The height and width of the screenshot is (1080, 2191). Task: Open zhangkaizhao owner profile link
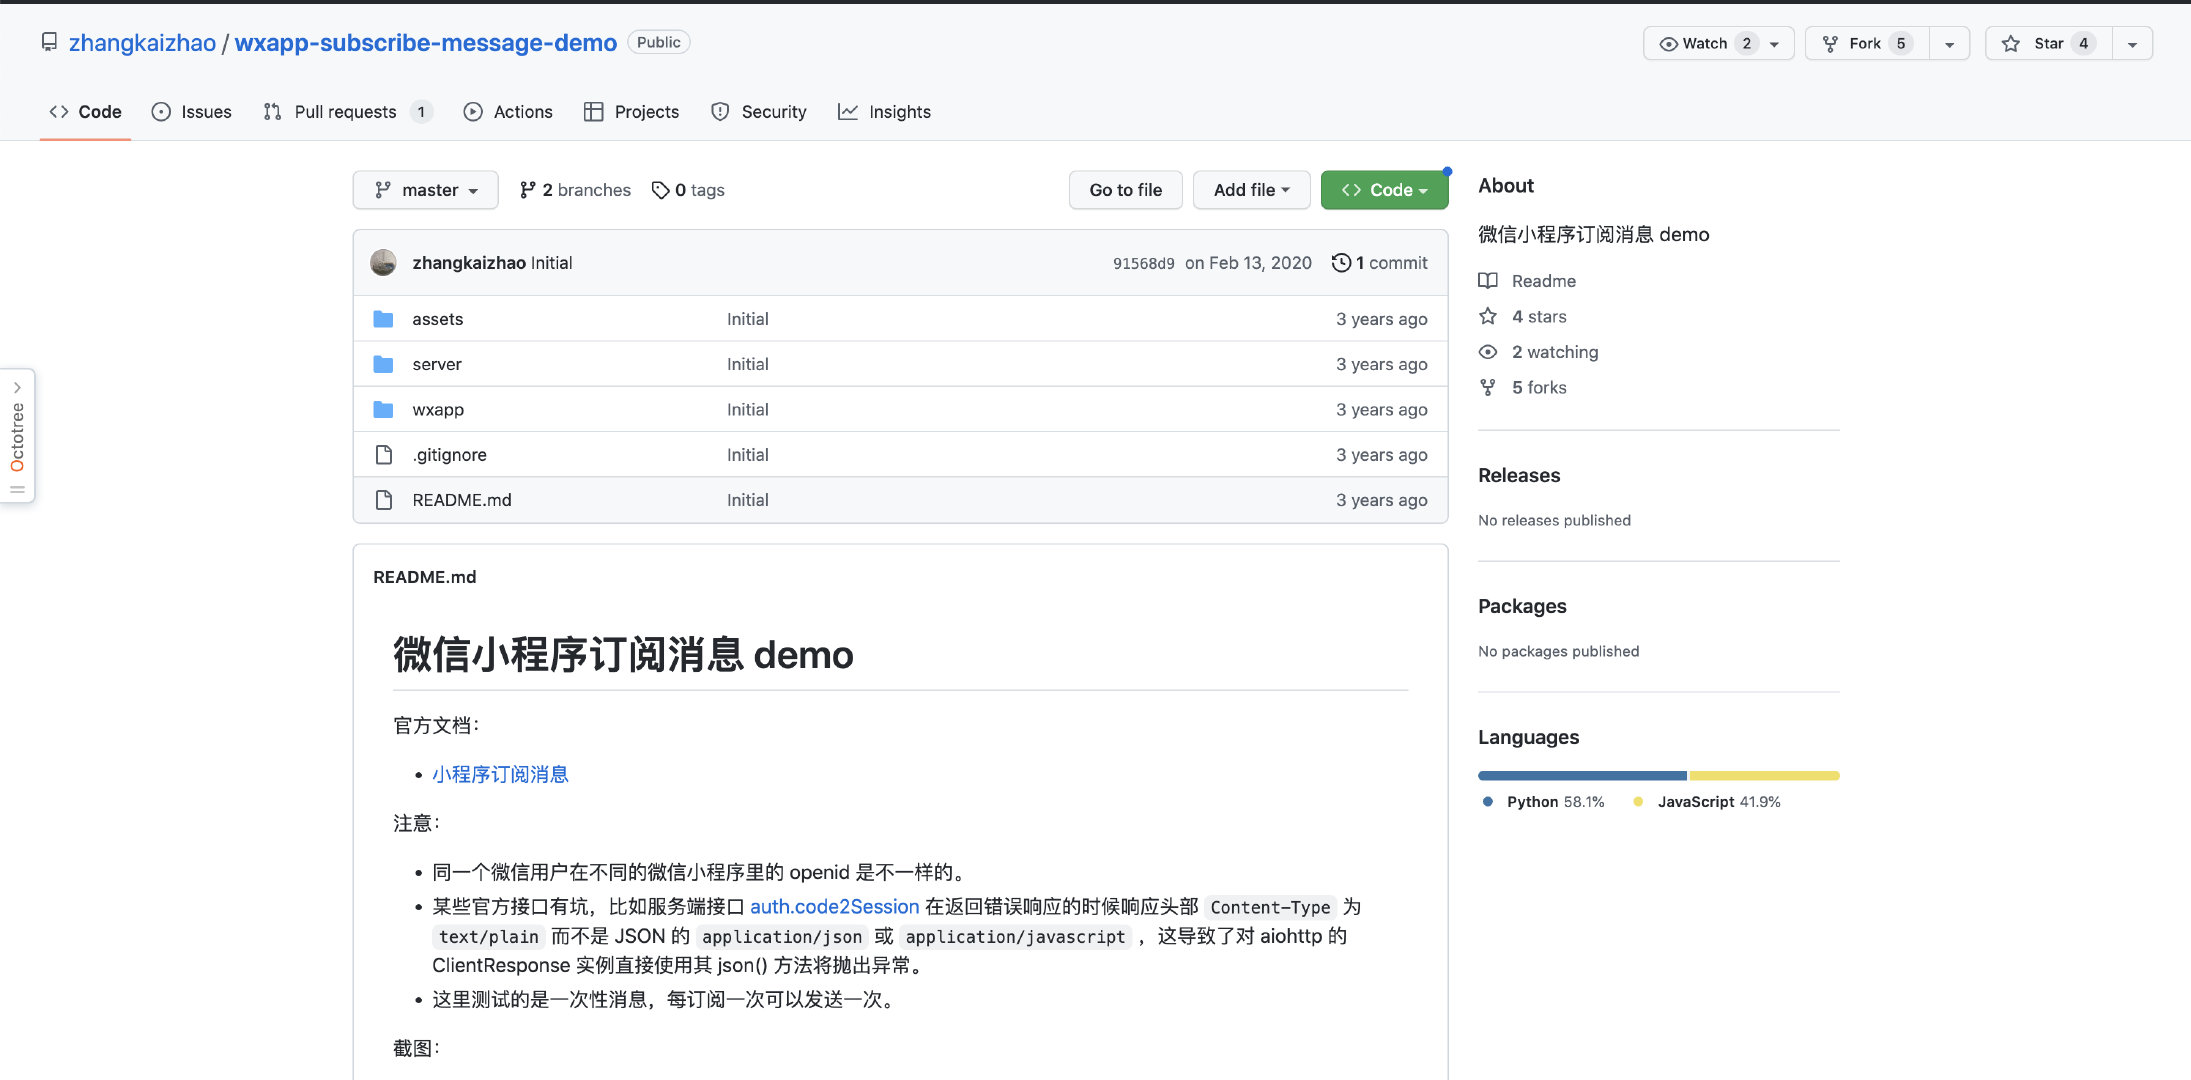pos(142,43)
